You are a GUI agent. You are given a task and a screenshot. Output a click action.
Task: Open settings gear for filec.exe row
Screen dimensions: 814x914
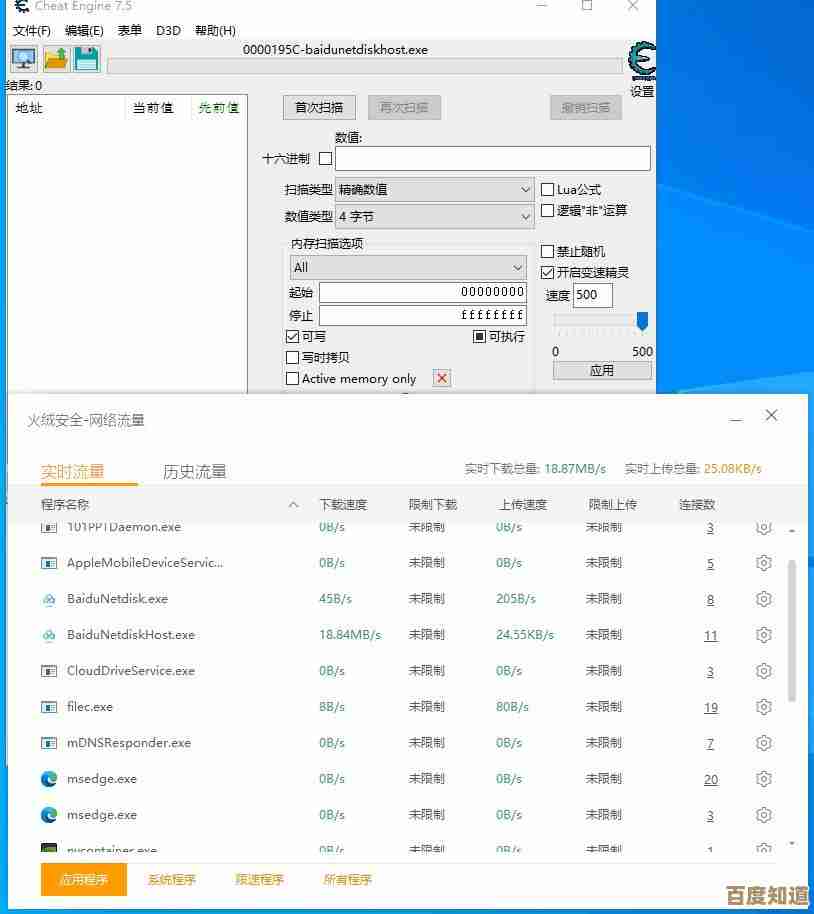pos(764,707)
